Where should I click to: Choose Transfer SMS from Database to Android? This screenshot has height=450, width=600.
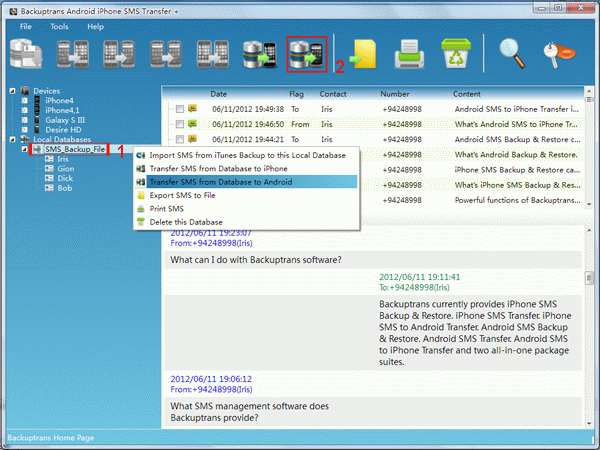tap(214, 181)
